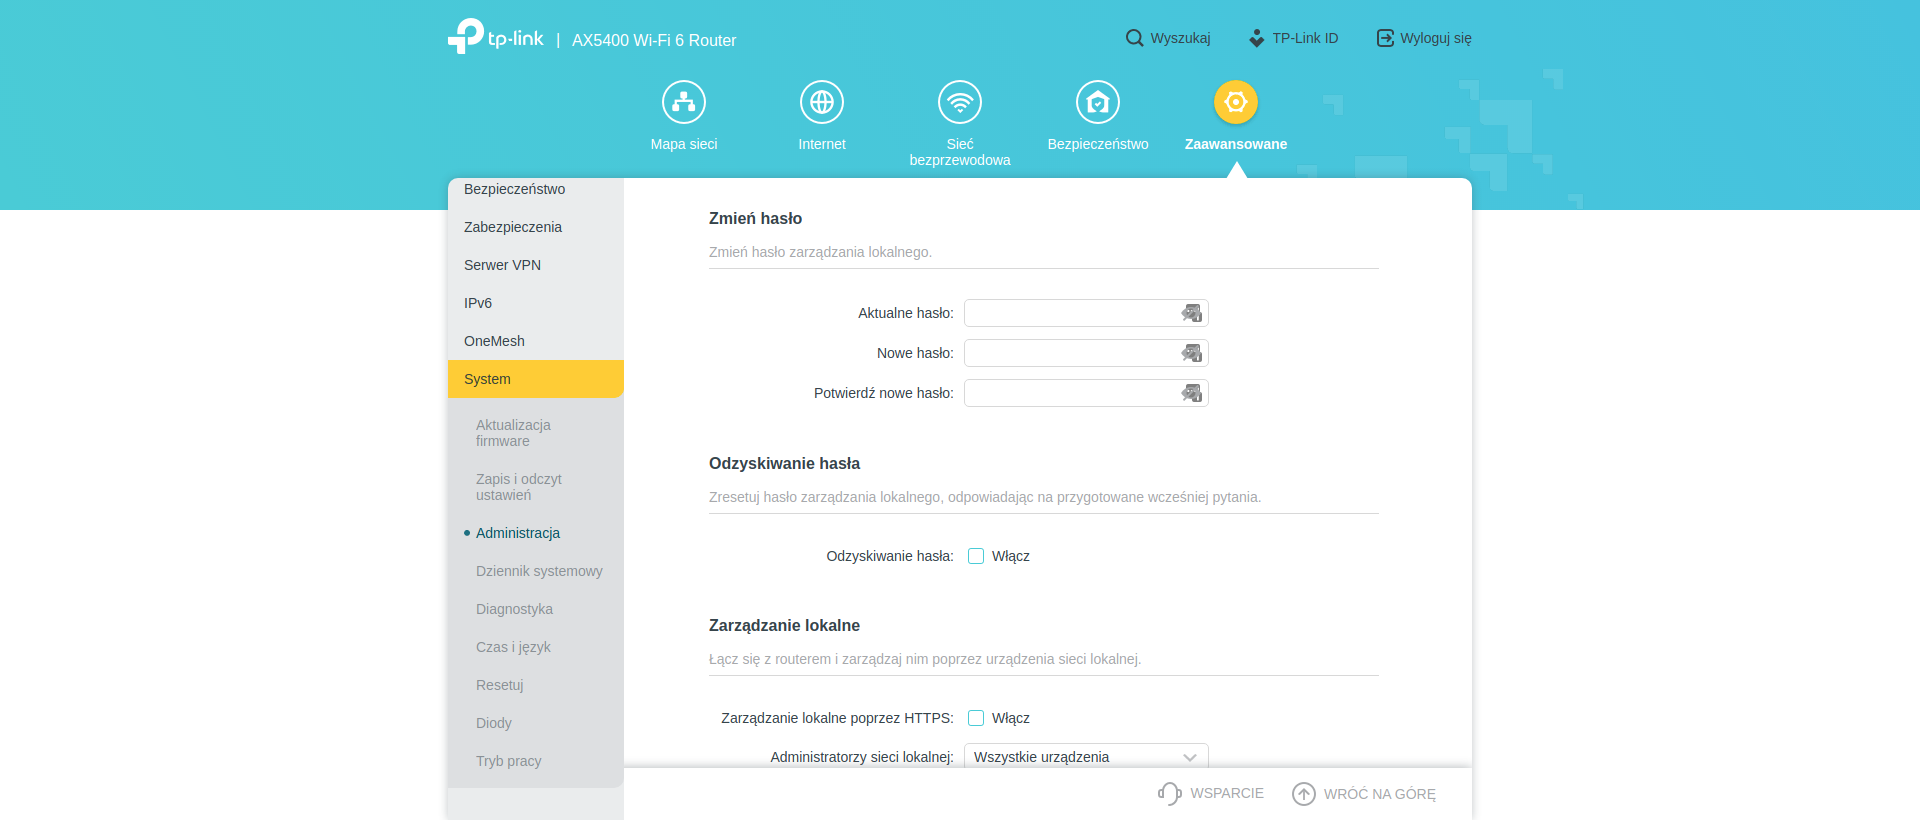Viewport: 1920px width, 820px height.
Task: Expand the Serwer VPN sidebar section
Action: coord(536,265)
